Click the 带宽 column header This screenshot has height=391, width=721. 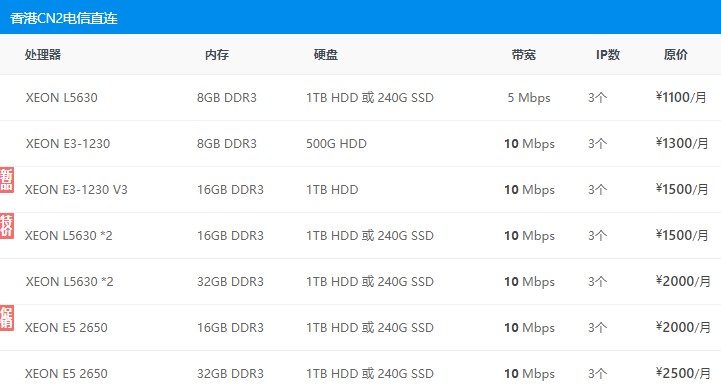(524, 55)
